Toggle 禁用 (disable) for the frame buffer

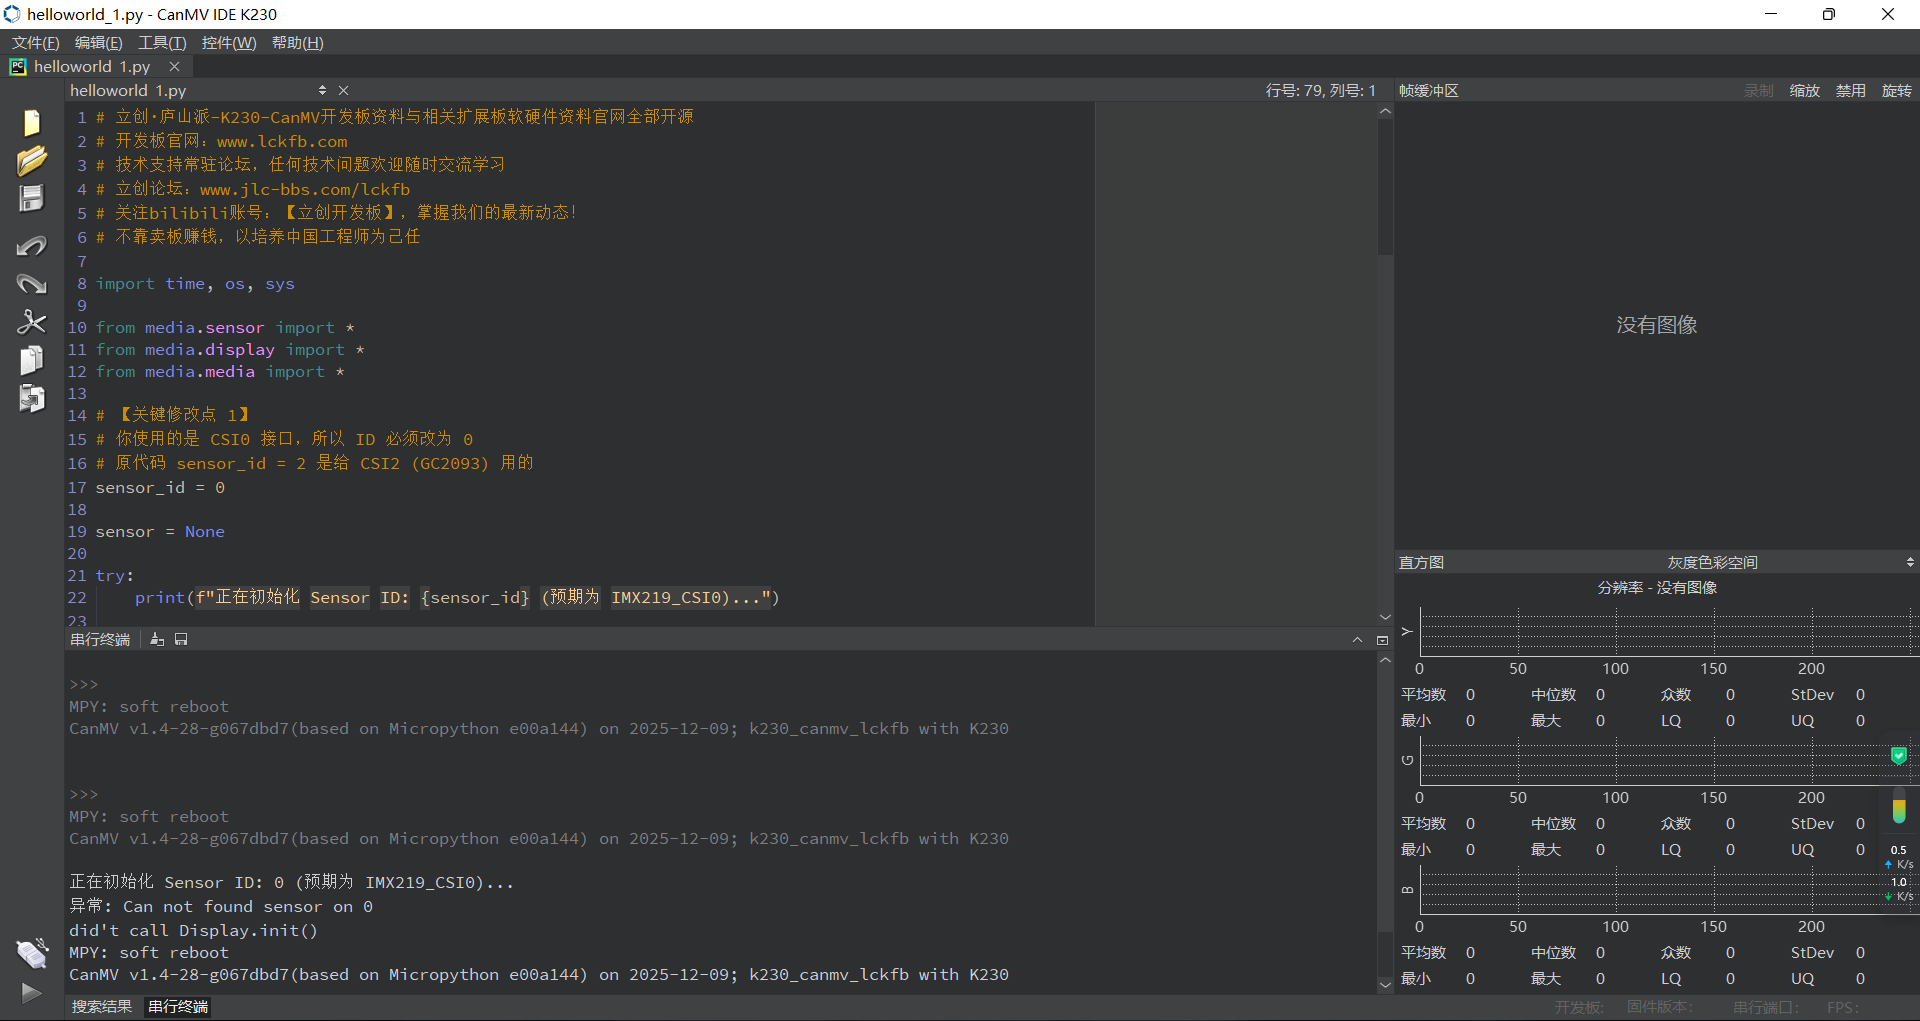(1850, 91)
